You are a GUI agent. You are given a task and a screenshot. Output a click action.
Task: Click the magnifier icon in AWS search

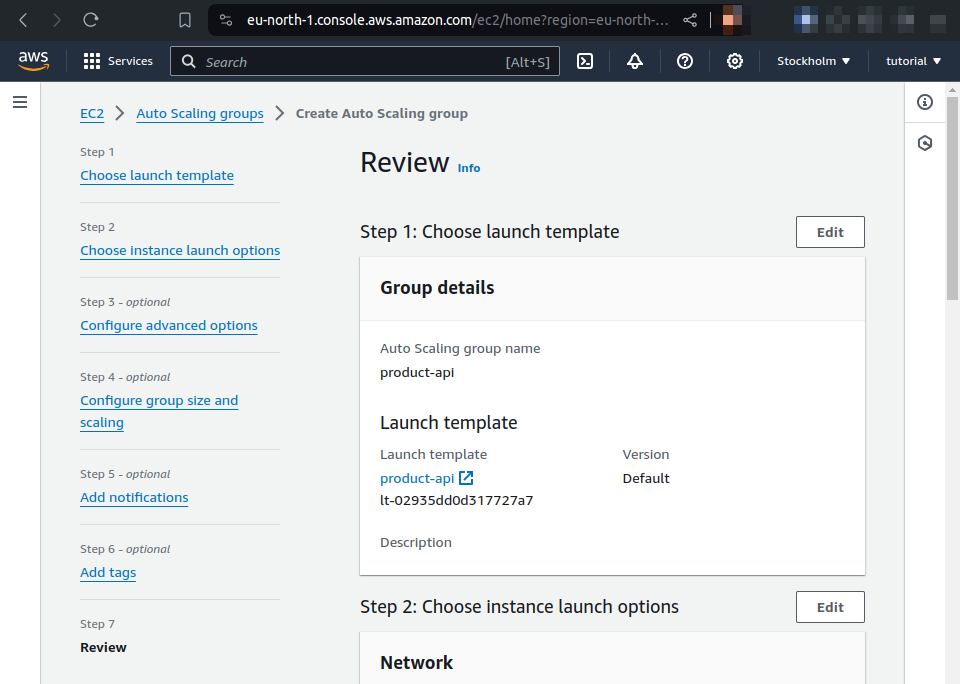tap(189, 62)
